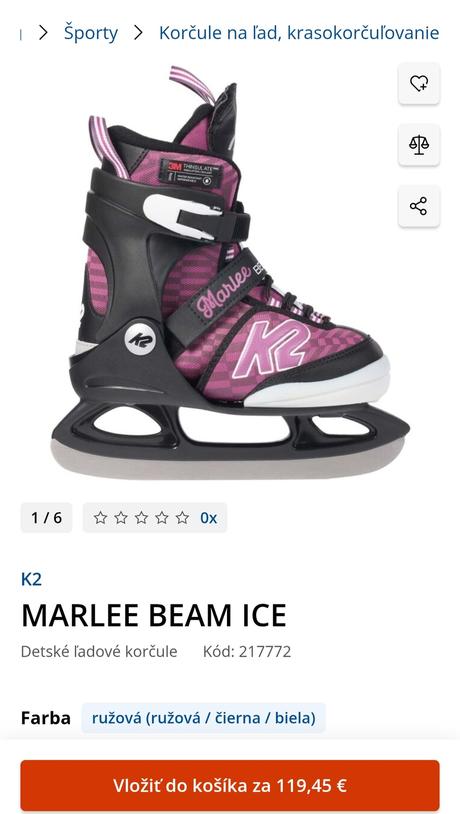This screenshot has height=814, width=460.
Task: Open the K2 brand page link
Action: 31,579
